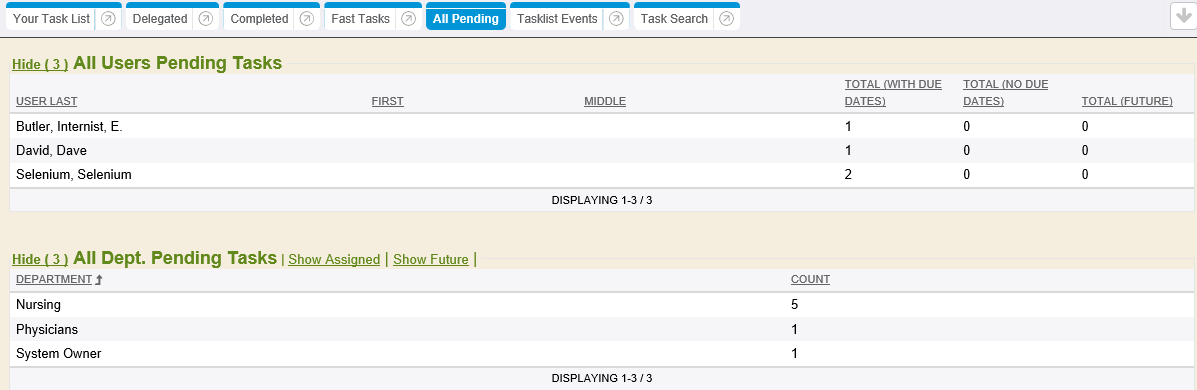Screen dimensions: 1197x390
Task: Click the Department column sort arrow
Action: 98,280
